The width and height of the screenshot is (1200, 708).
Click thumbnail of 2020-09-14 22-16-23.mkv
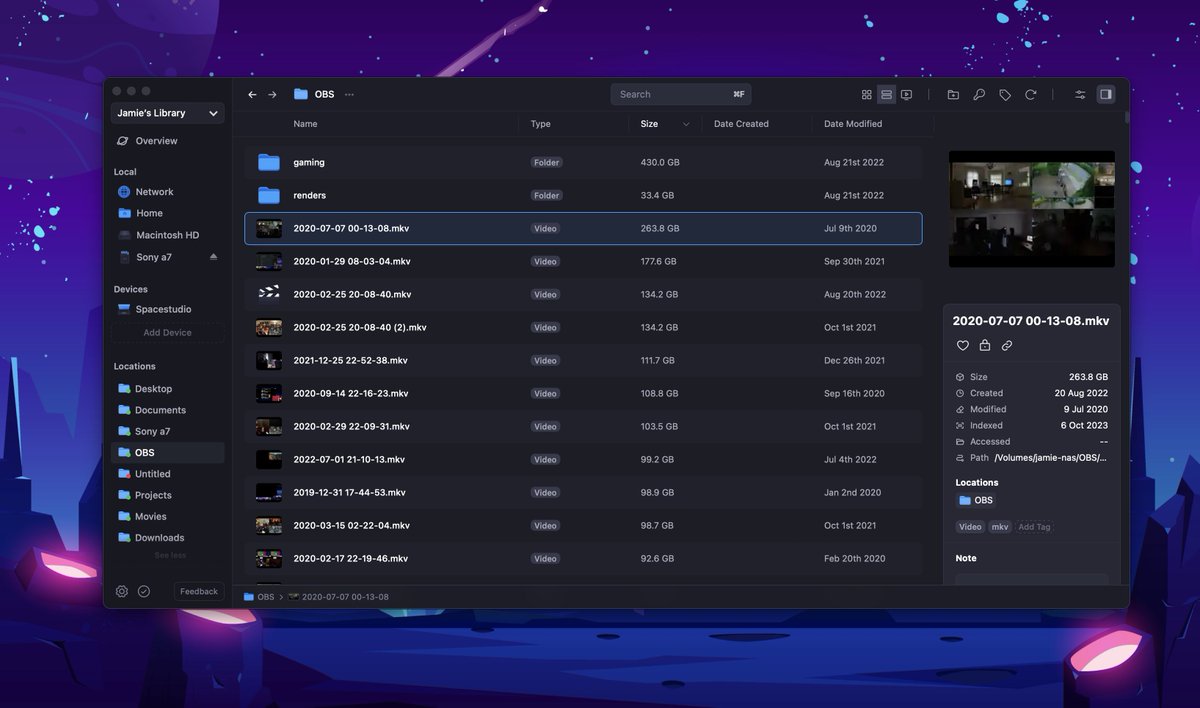pos(269,393)
